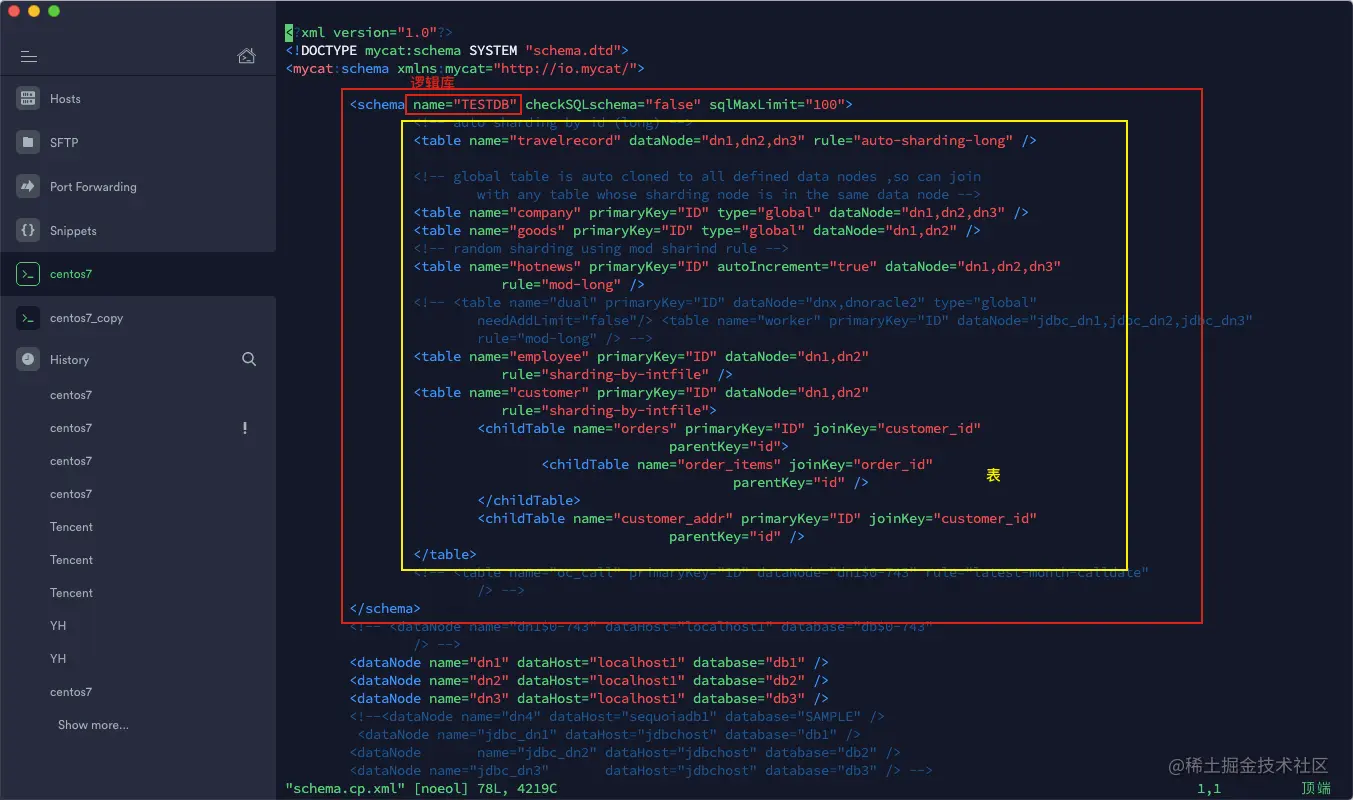Click the exclamation warning icon on centos7 entry
Screen dimensions: 1353x800
click(x=245, y=428)
